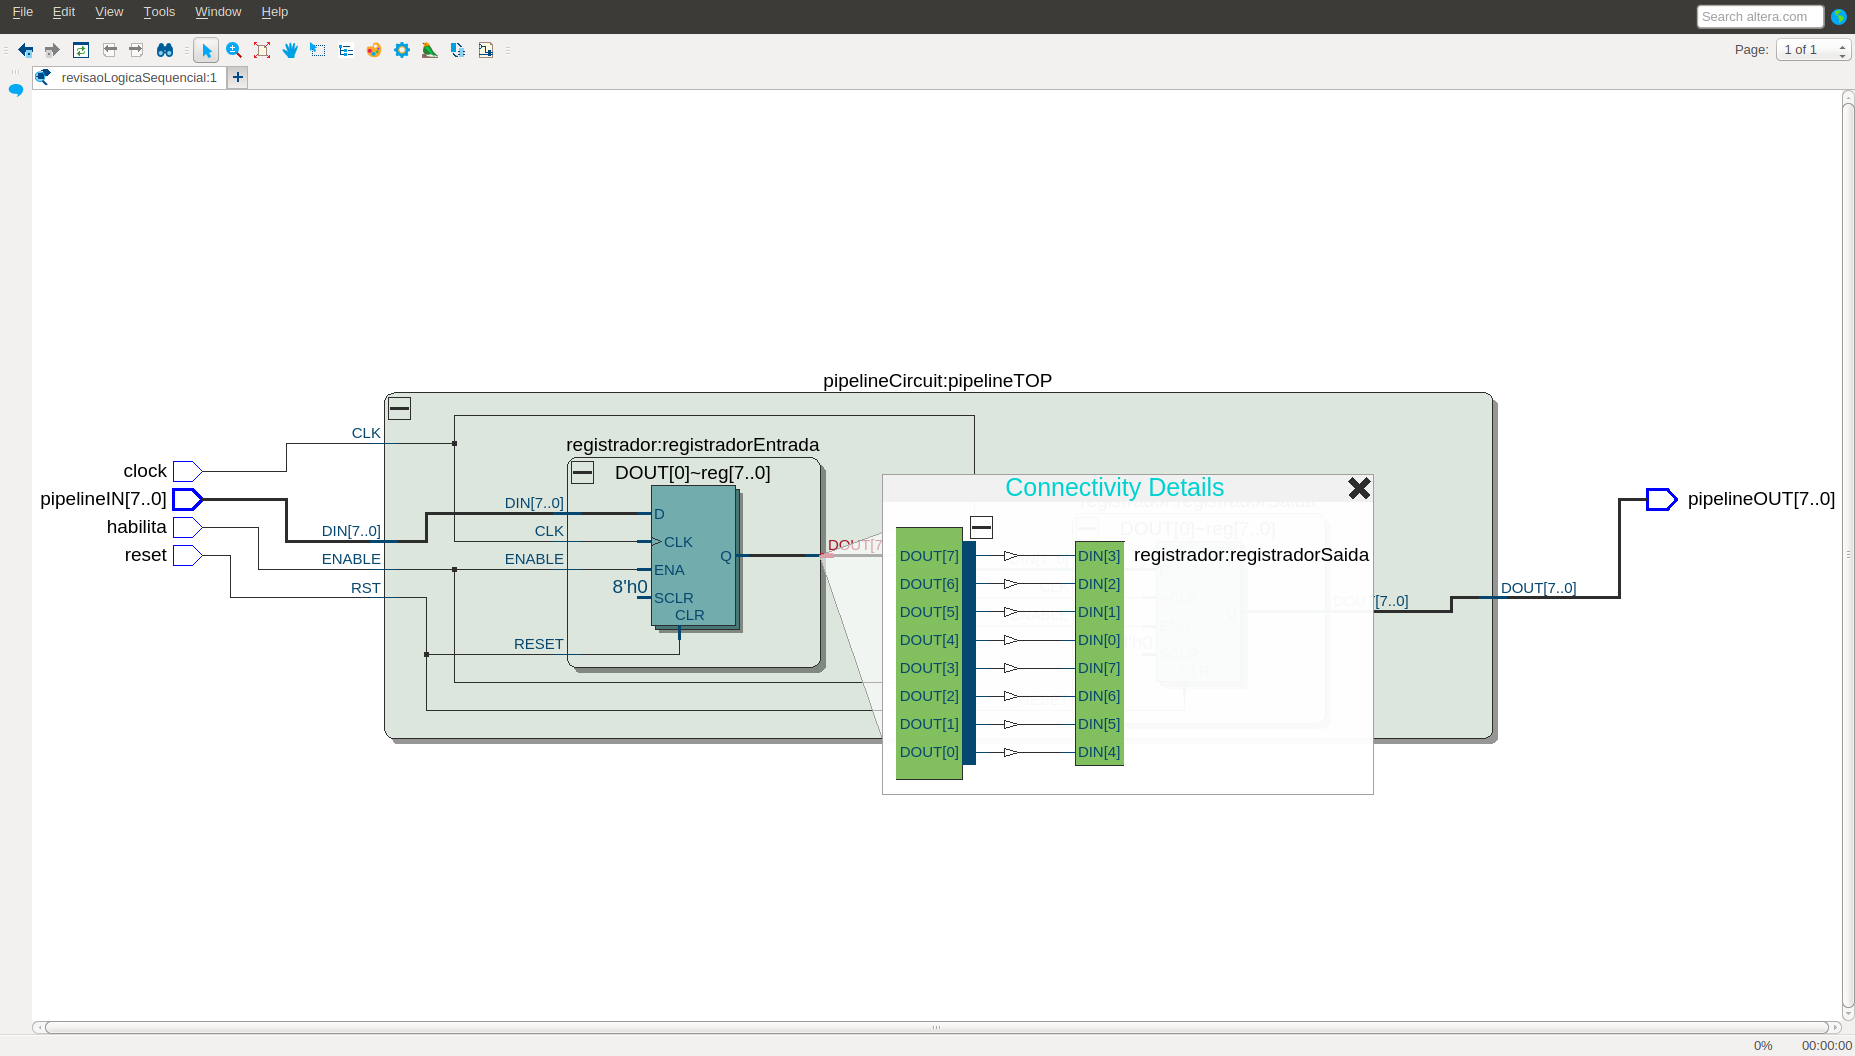The height and width of the screenshot is (1056, 1855).
Task: Open the Tools menu
Action: click(159, 12)
